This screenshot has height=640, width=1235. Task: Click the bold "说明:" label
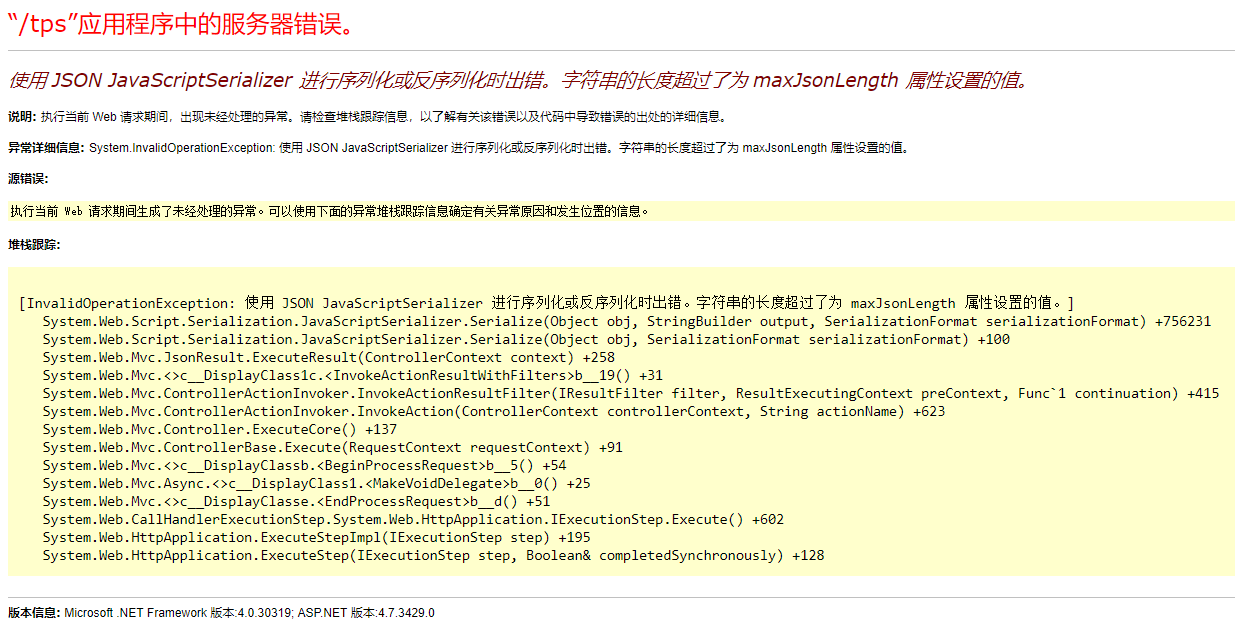(x=22, y=117)
